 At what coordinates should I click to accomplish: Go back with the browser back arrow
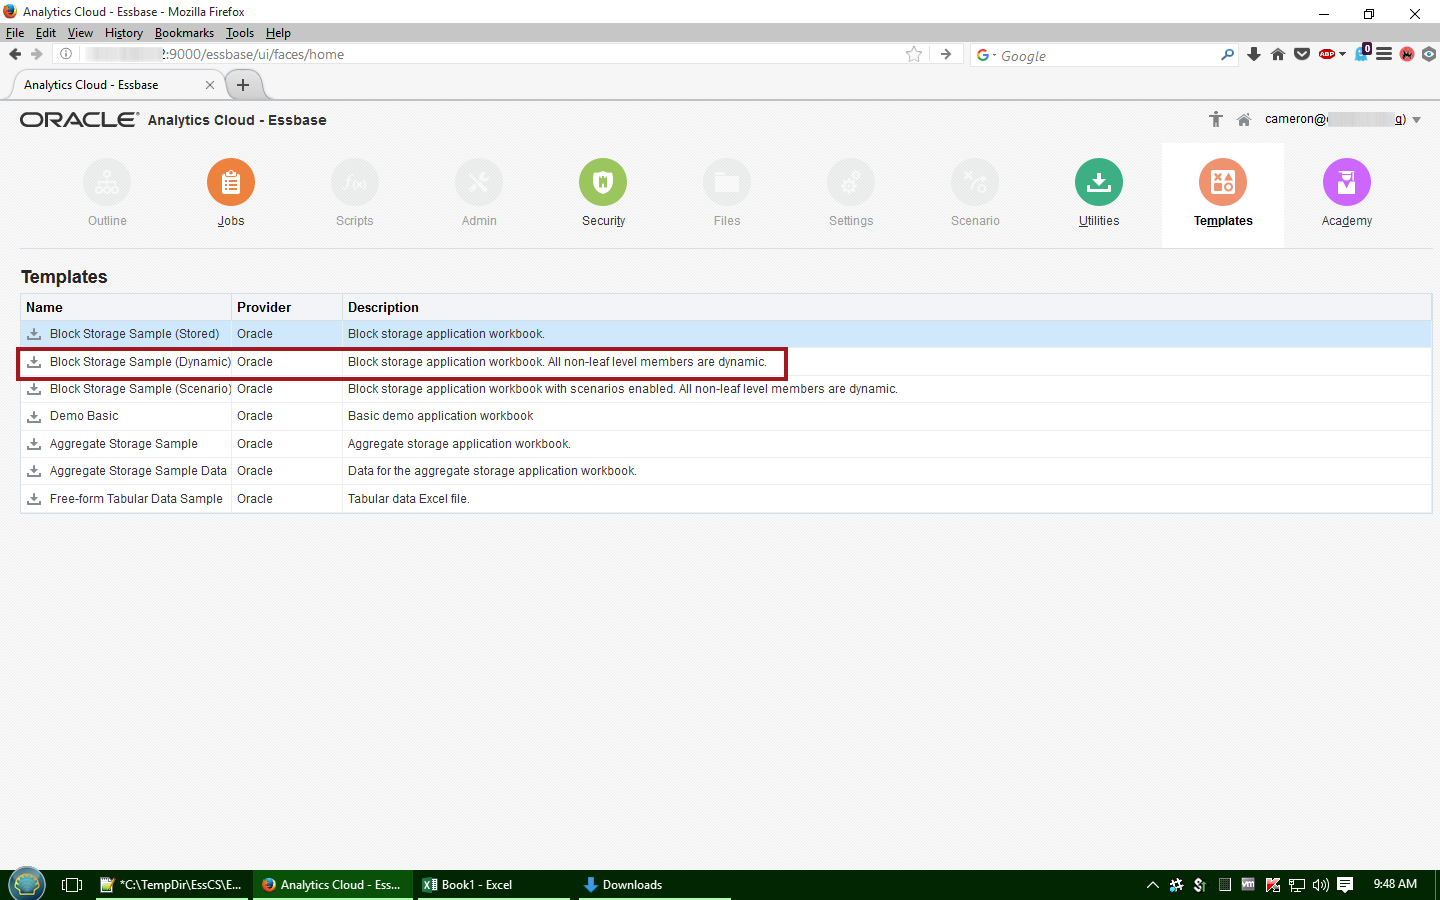[15, 54]
